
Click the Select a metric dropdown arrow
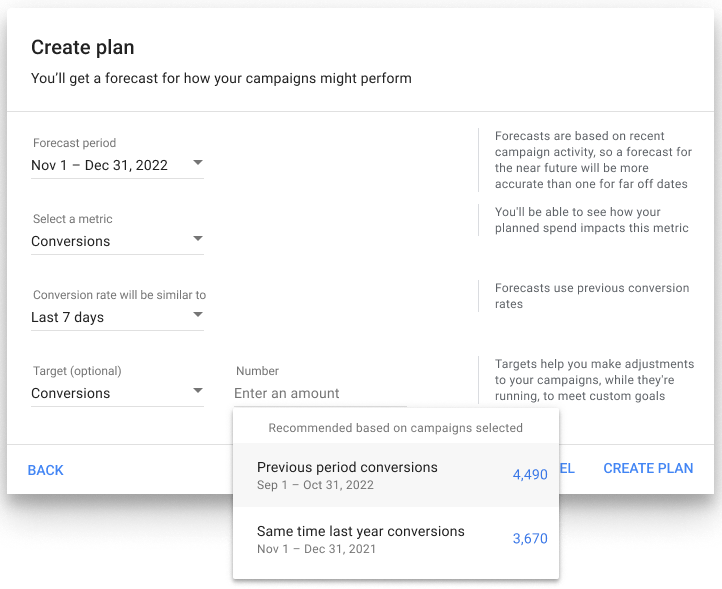click(x=197, y=239)
